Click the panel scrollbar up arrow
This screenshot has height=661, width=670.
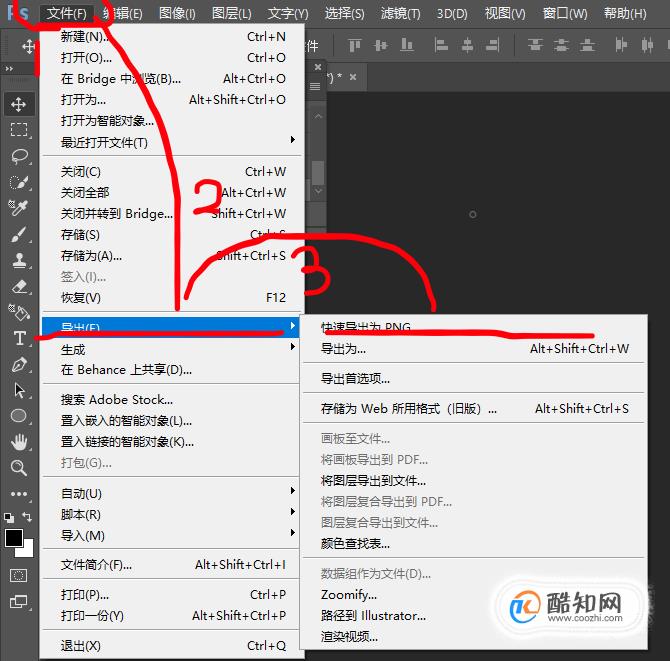point(318,116)
